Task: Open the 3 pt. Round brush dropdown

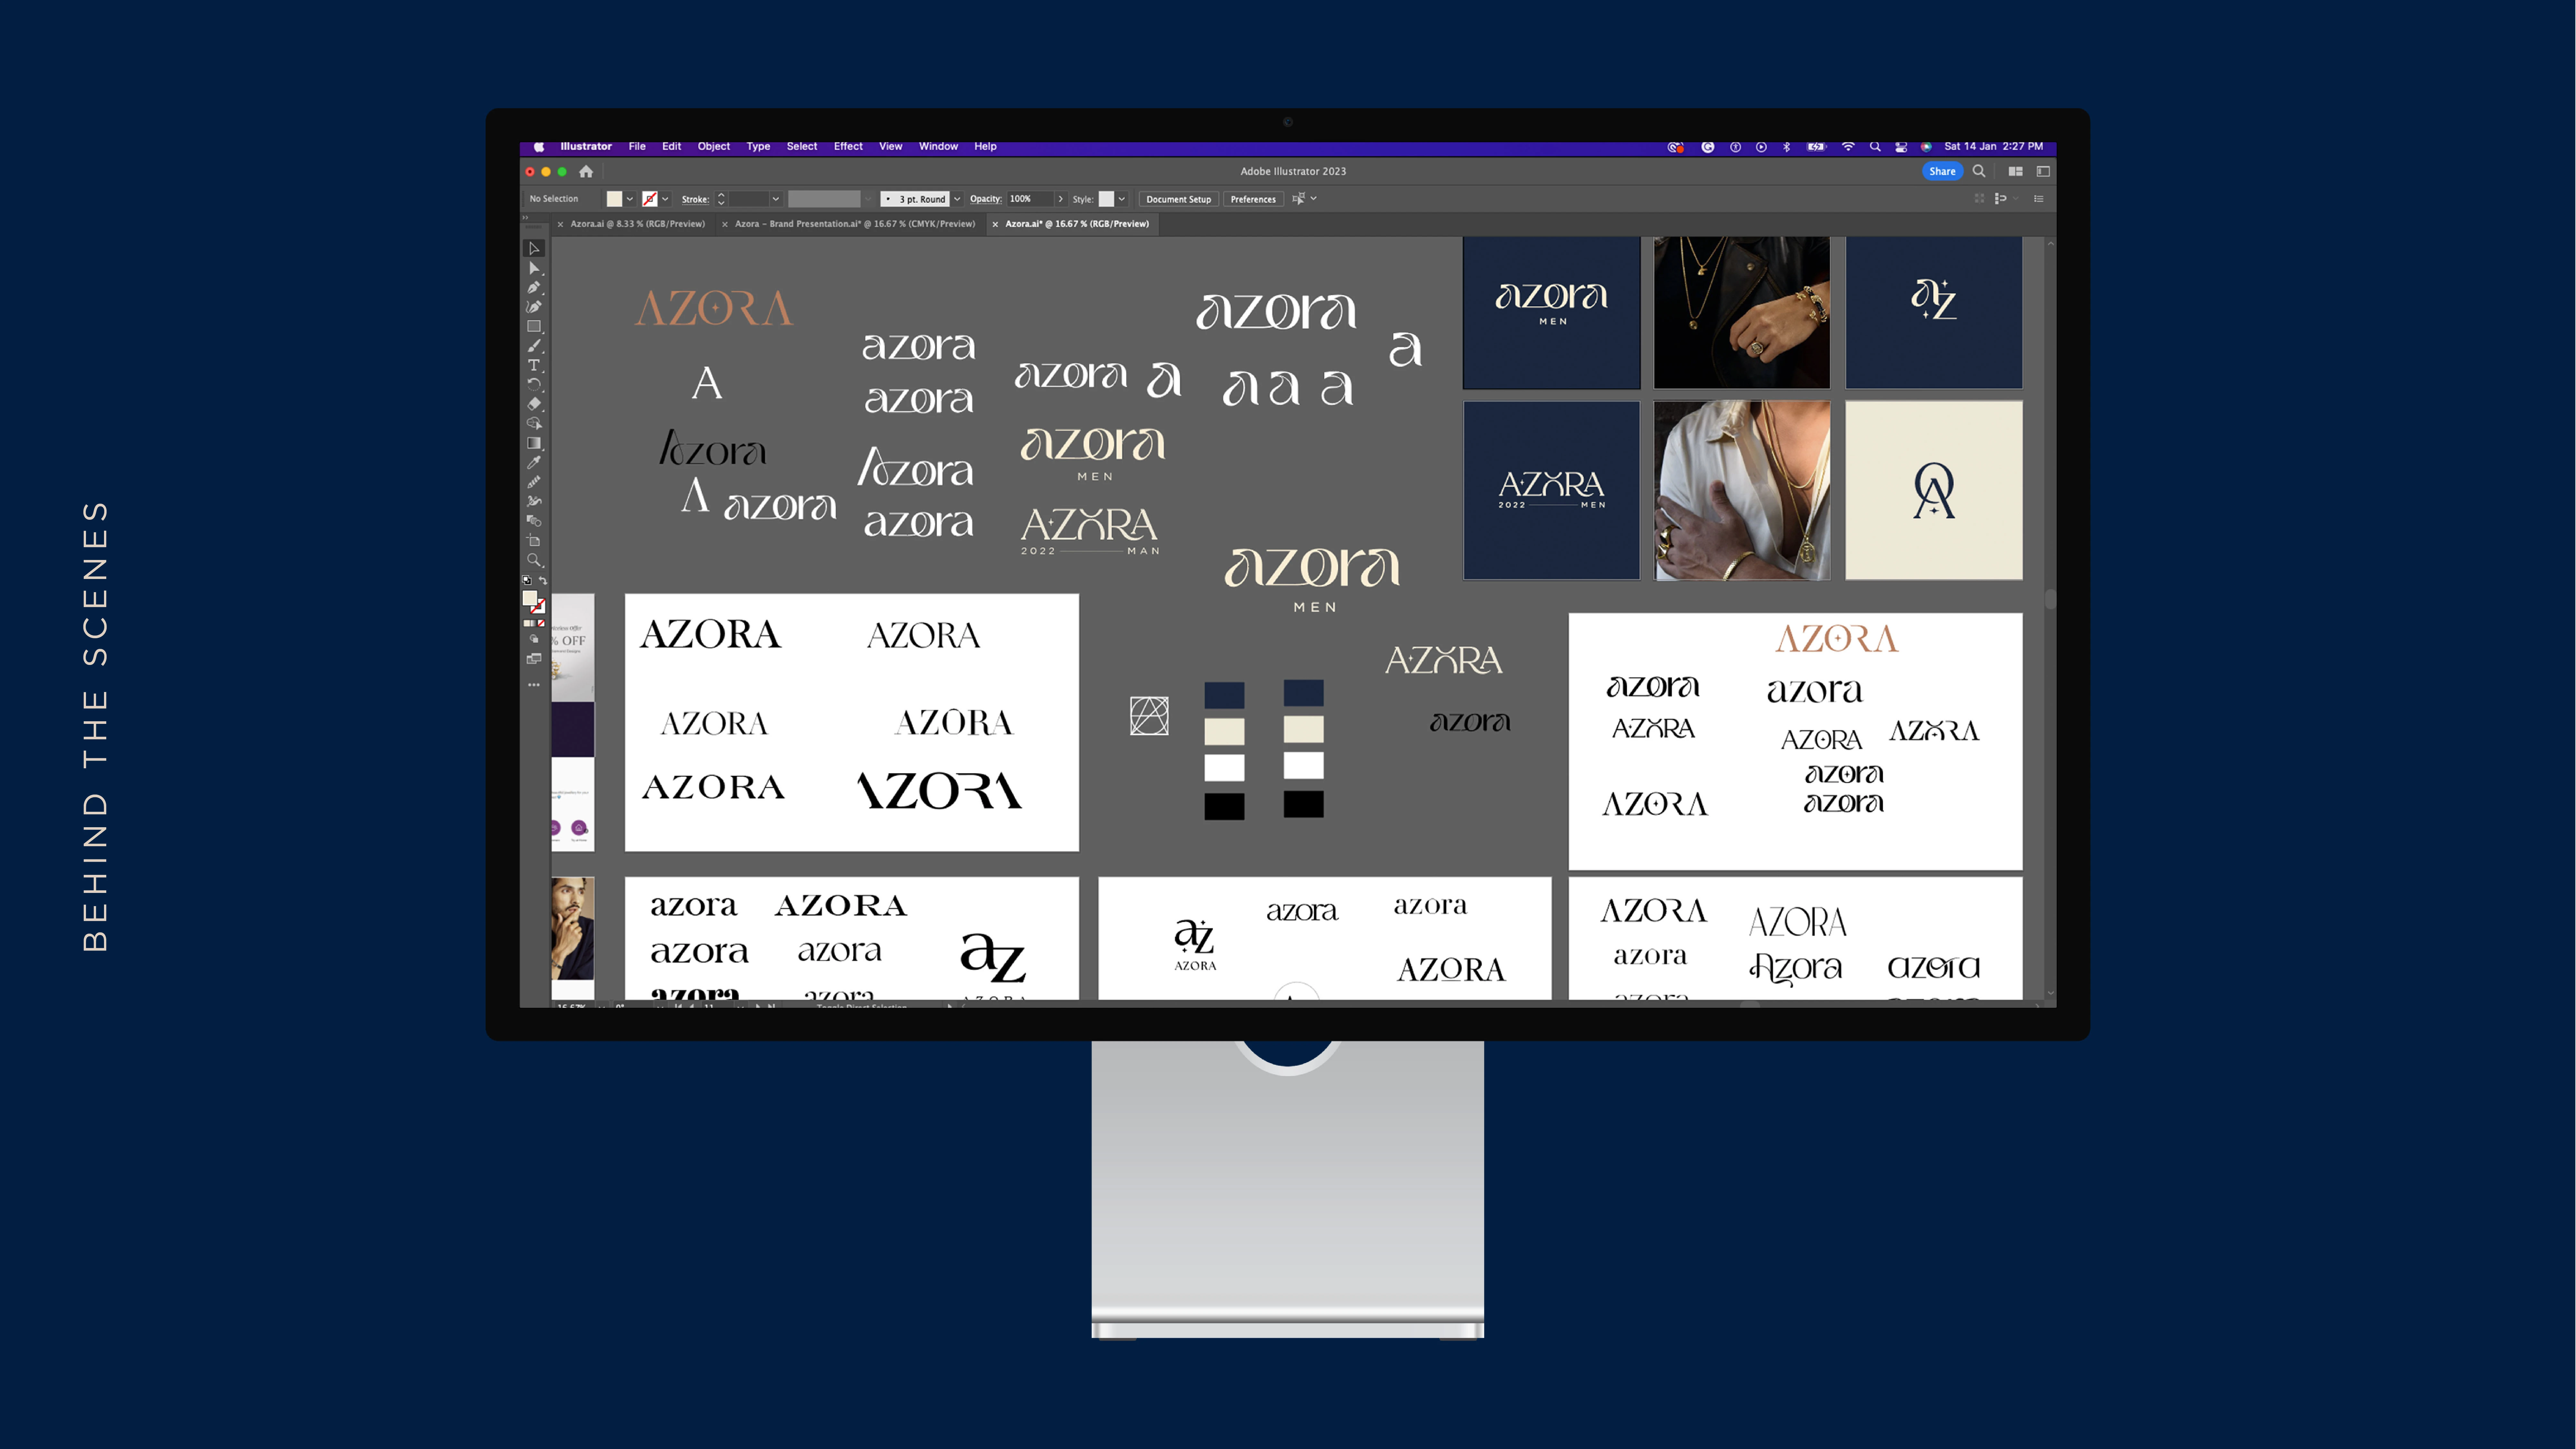Action: 957,199
